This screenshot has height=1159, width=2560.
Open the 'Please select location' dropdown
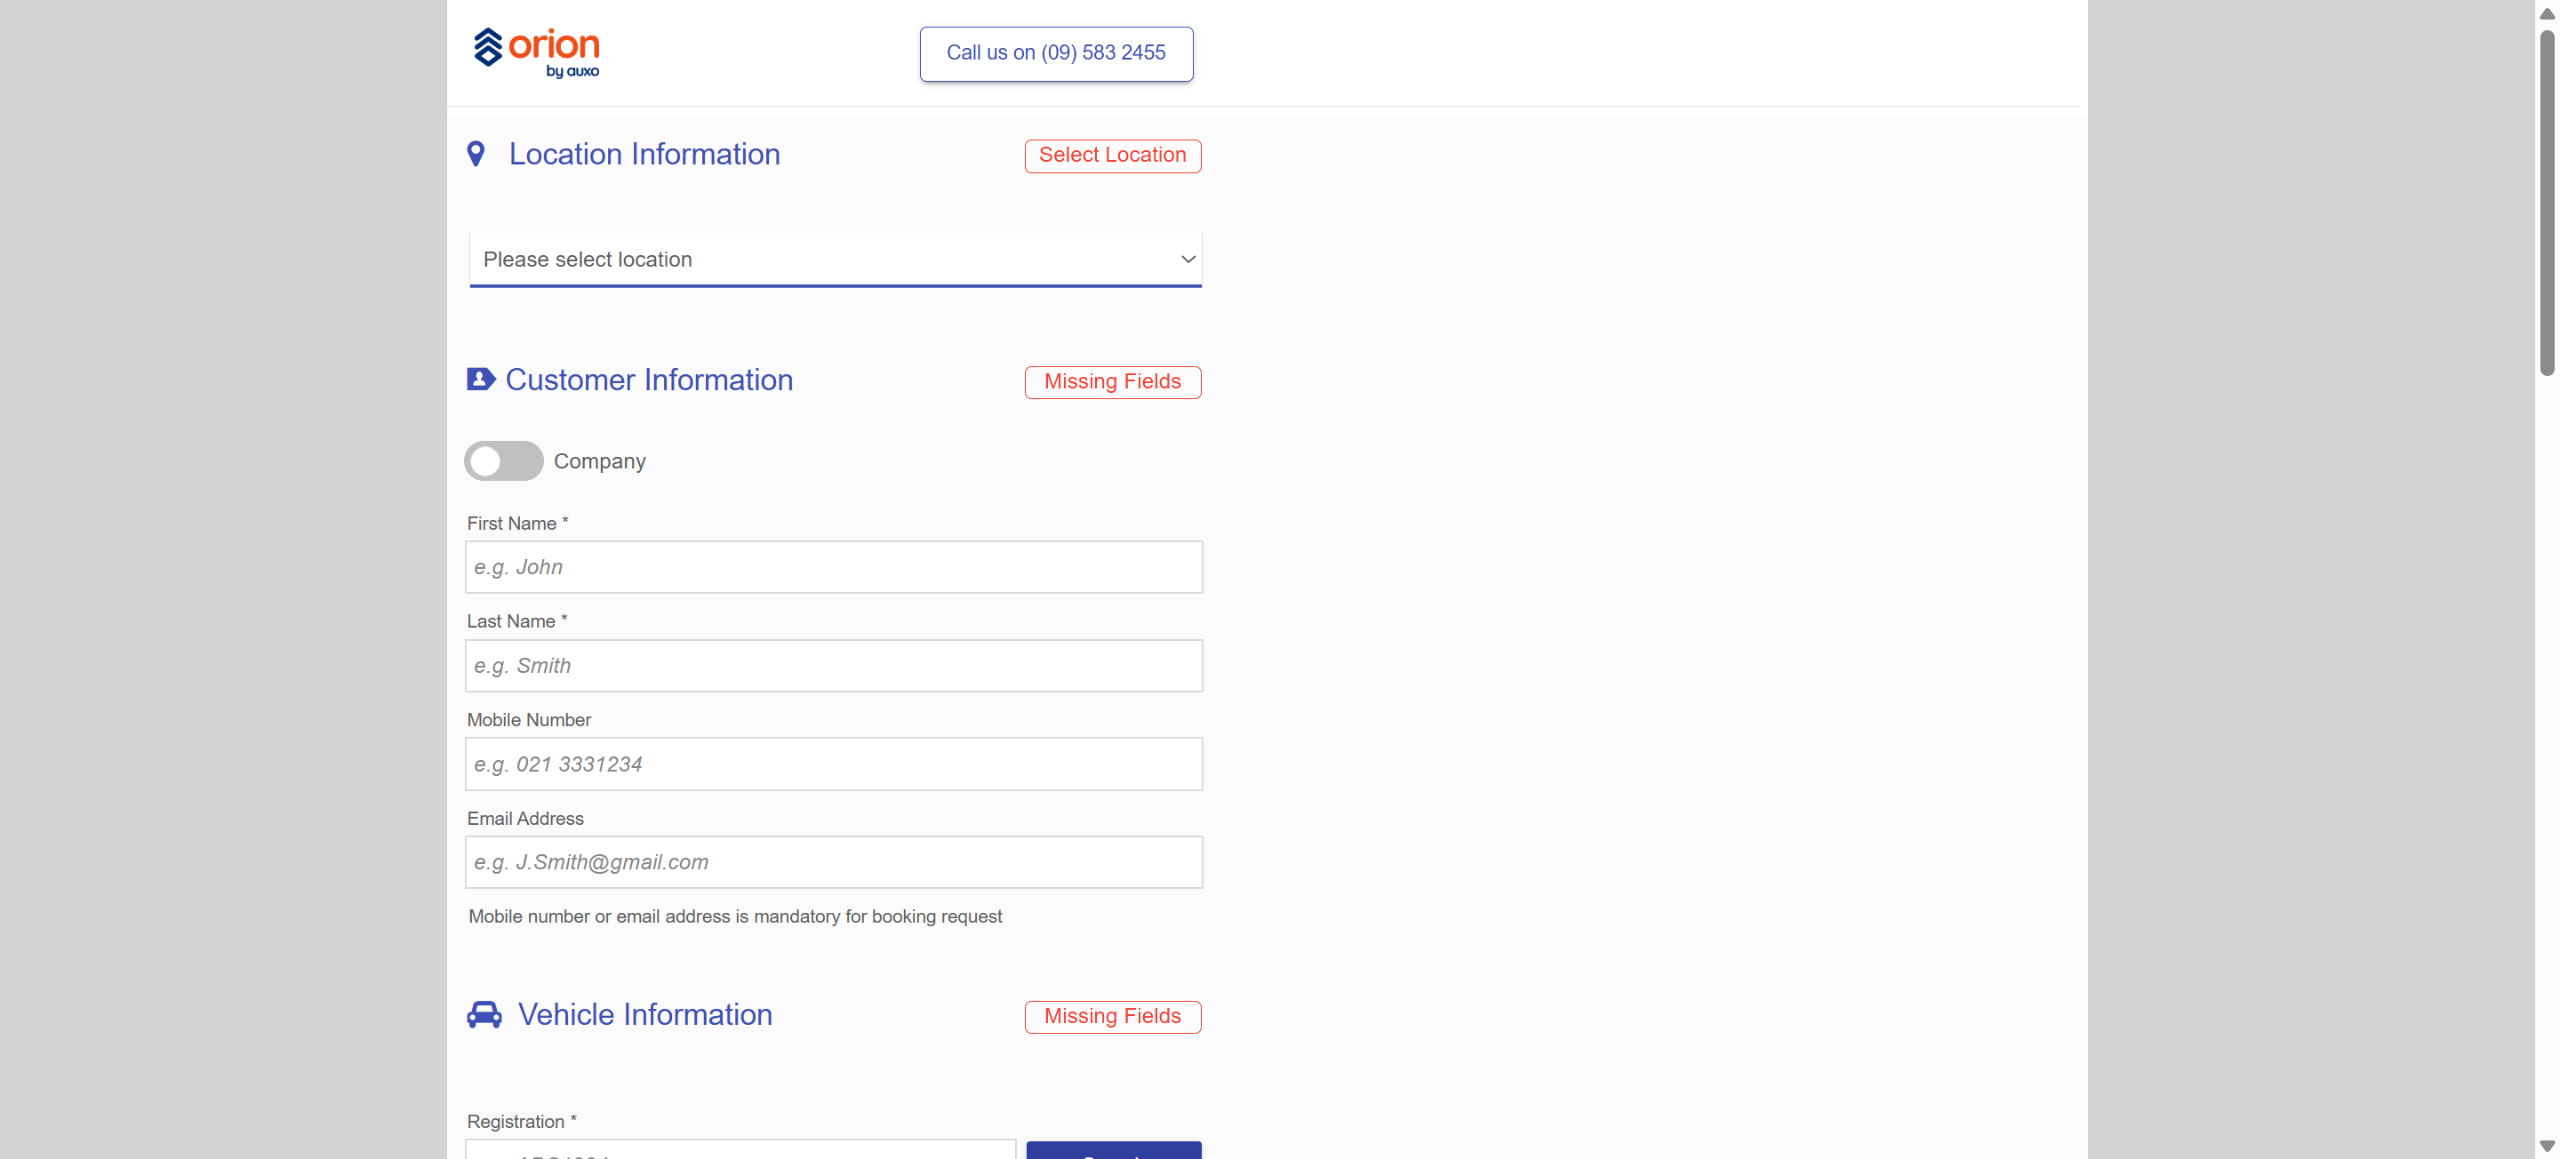click(x=834, y=259)
